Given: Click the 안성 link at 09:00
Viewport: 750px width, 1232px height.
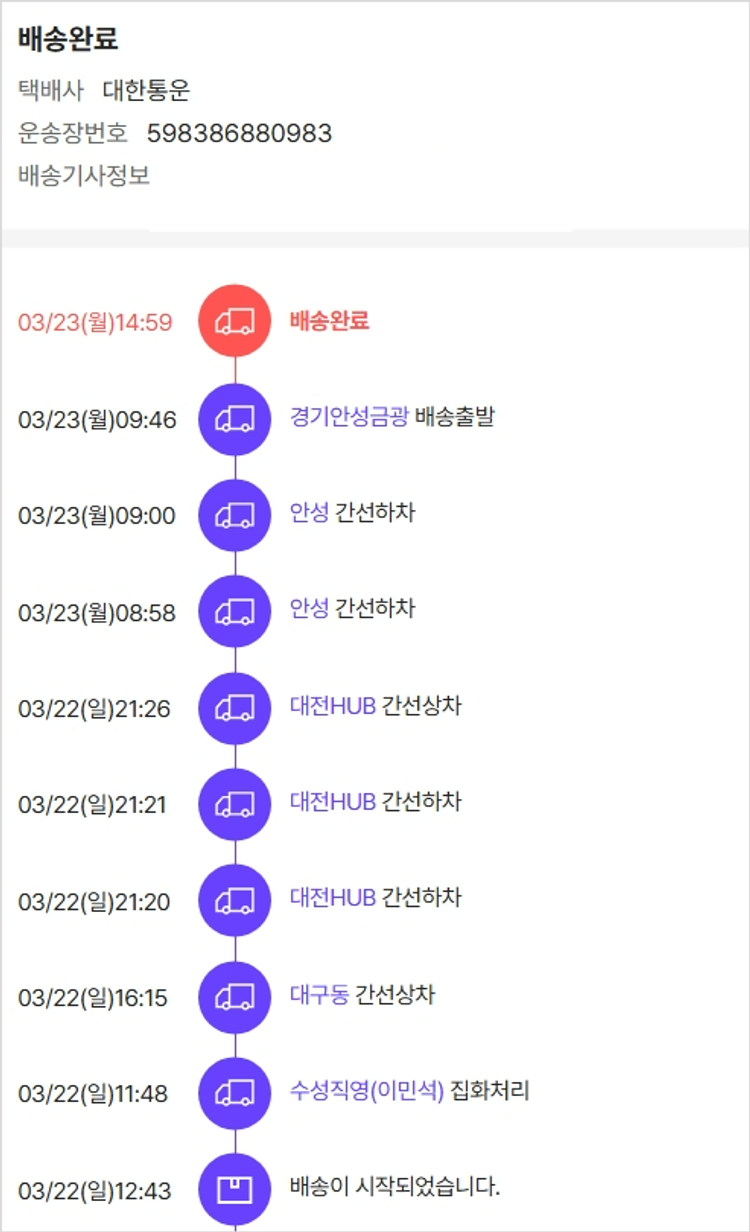Looking at the screenshot, I should pos(309,513).
